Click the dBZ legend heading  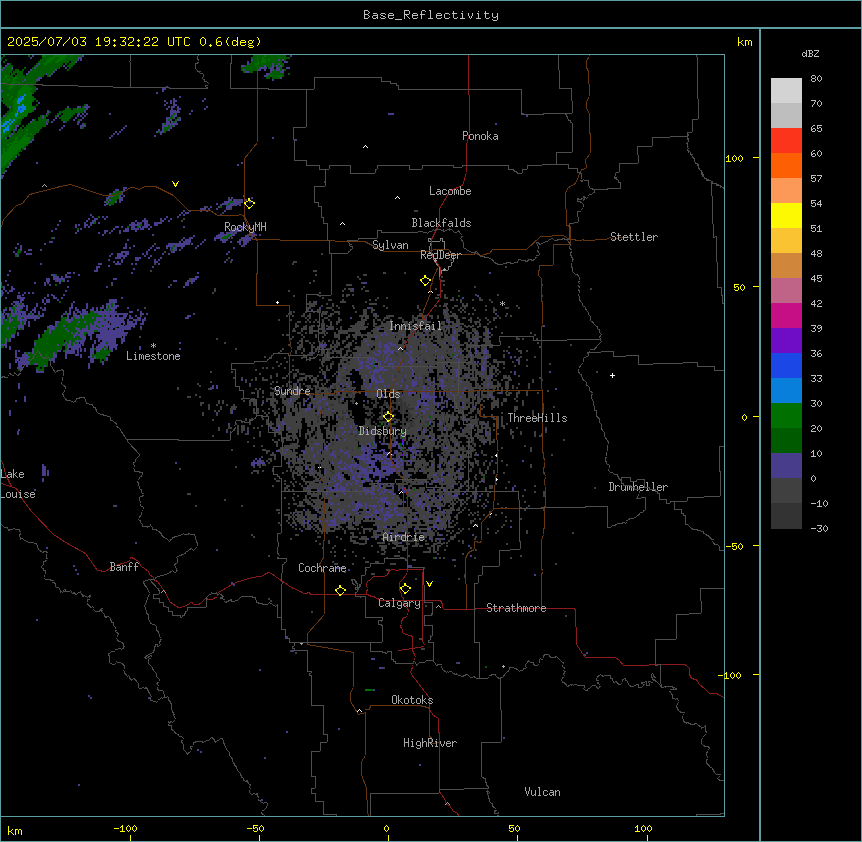(x=810, y=54)
